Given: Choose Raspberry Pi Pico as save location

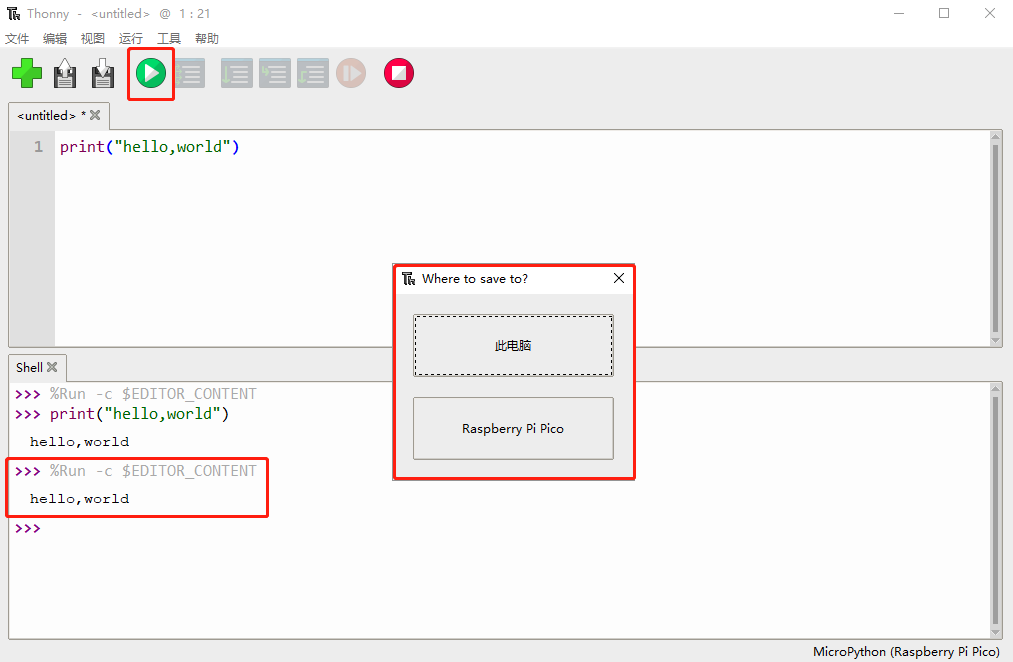Looking at the screenshot, I should [513, 428].
